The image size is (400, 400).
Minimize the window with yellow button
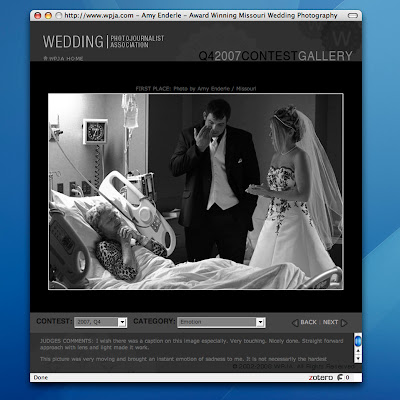[x=48, y=15]
